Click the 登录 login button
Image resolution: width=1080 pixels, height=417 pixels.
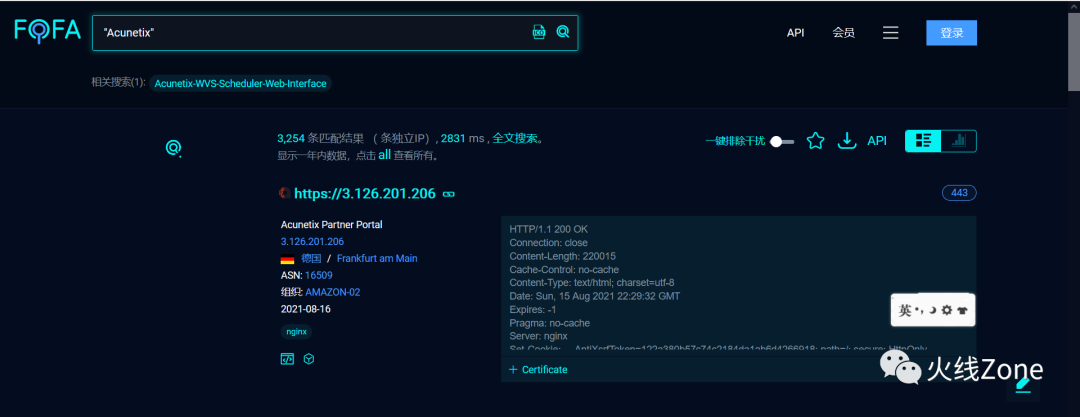coord(951,32)
